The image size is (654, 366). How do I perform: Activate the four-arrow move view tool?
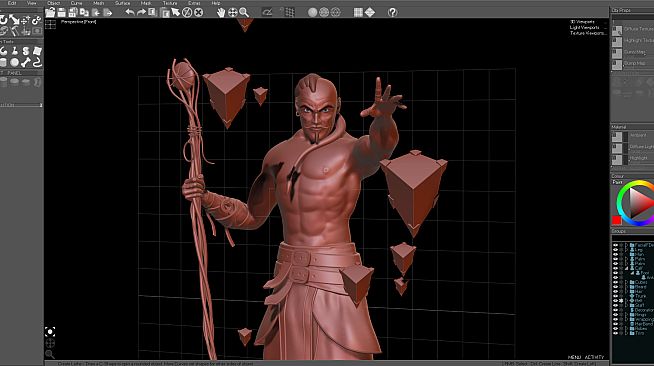point(233,13)
